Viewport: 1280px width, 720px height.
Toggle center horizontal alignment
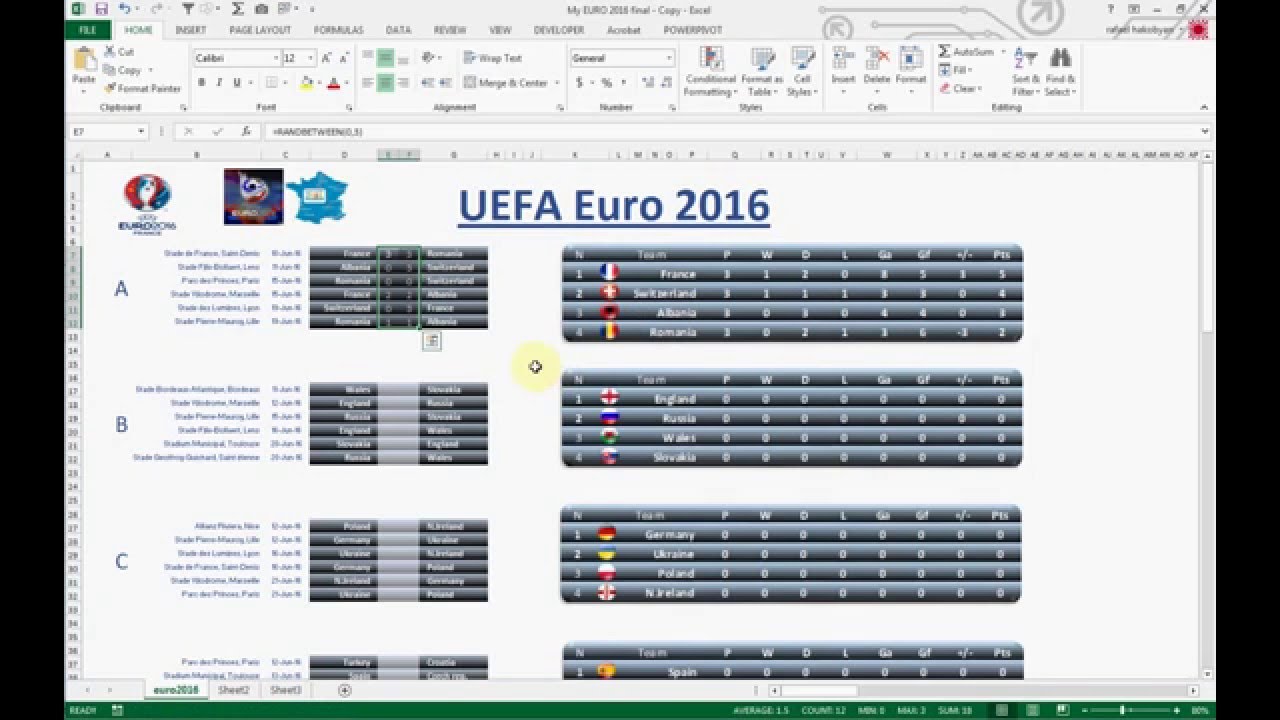click(x=385, y=83)
